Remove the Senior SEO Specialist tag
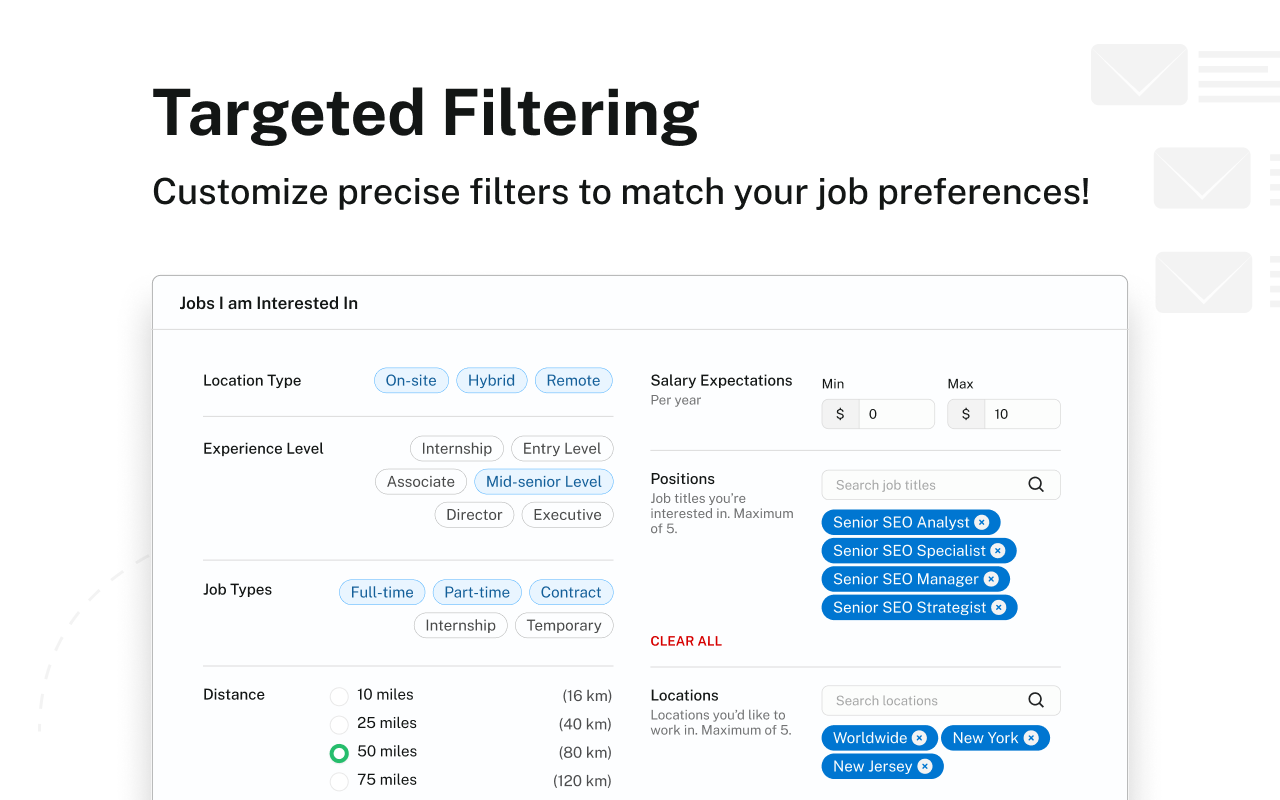The height and width of the screenshot is (800, 1280). (x=998, y=551)
